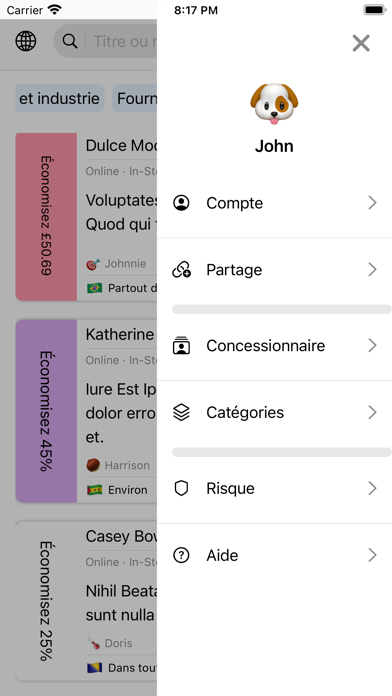
Task: Tap the dog avatar picture
Action: point(274,104)
